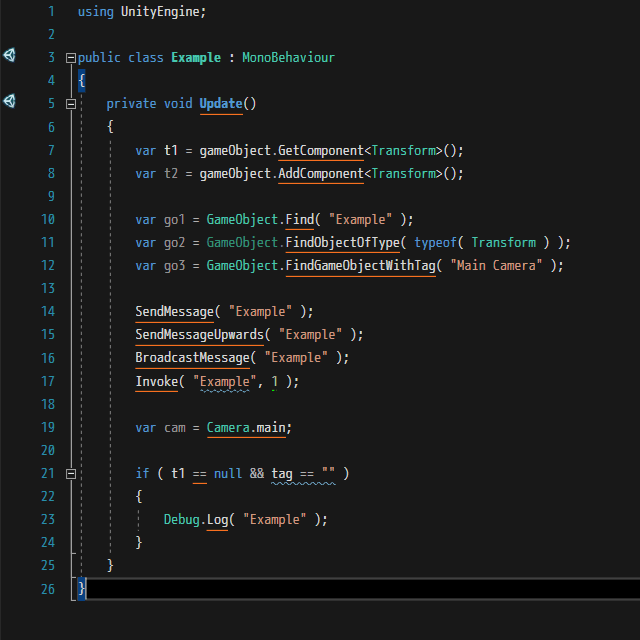
Task: Click the tag identifier on line 21
Action: pyautogui.click(x=282, y=474)
